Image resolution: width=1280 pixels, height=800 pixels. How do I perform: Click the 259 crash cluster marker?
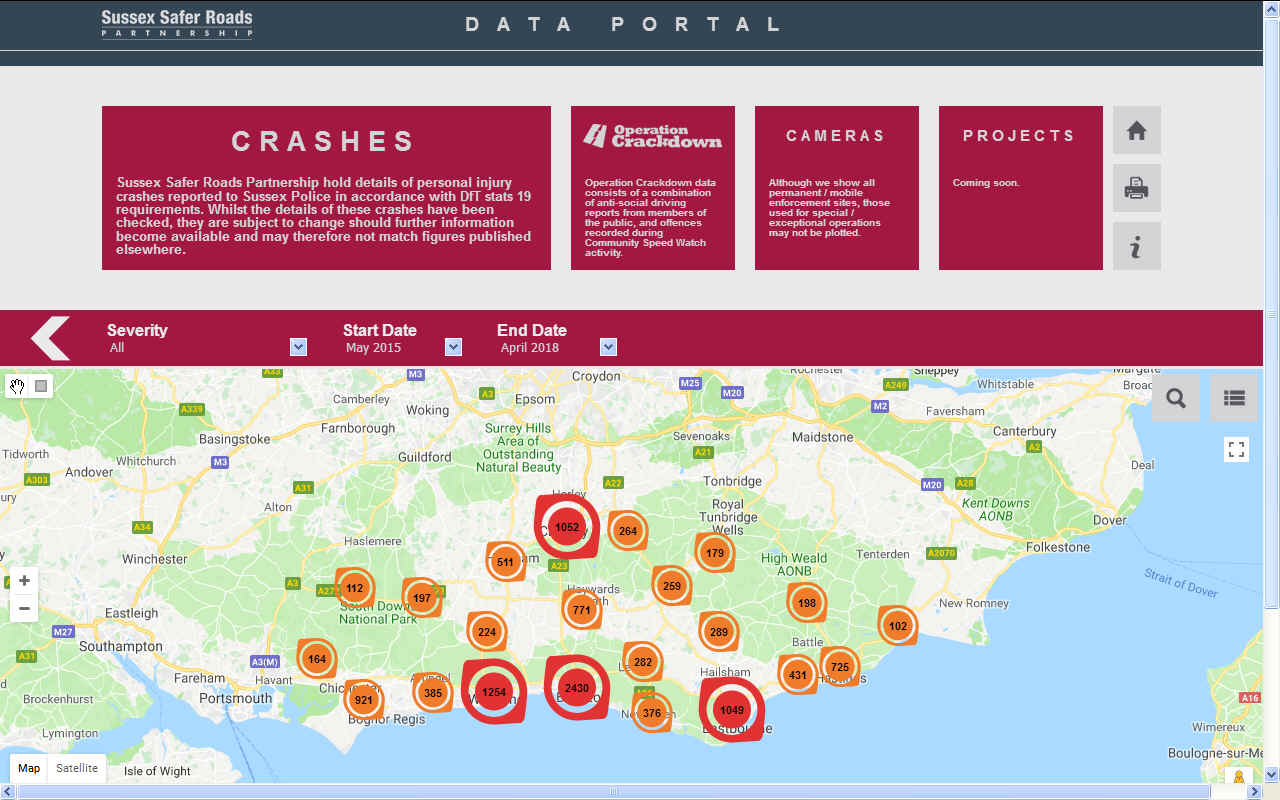pos(672,586)
